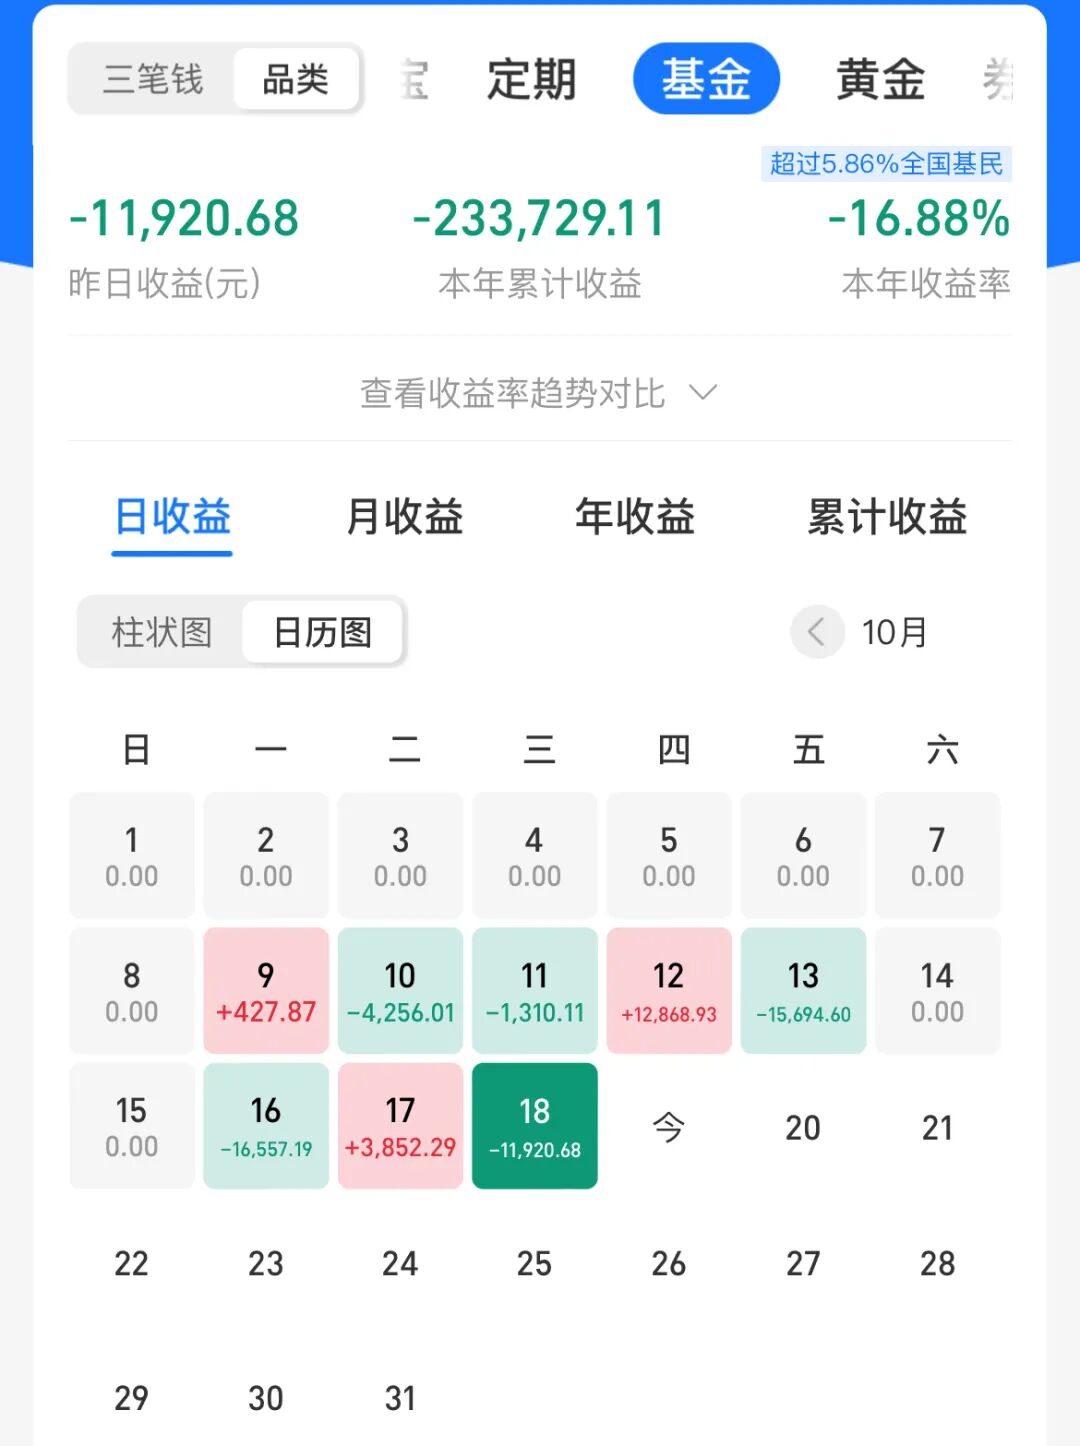Viewport: 1080px width, 1446px height.
Task: Switch to 月收益 tab
Action: 404,518
